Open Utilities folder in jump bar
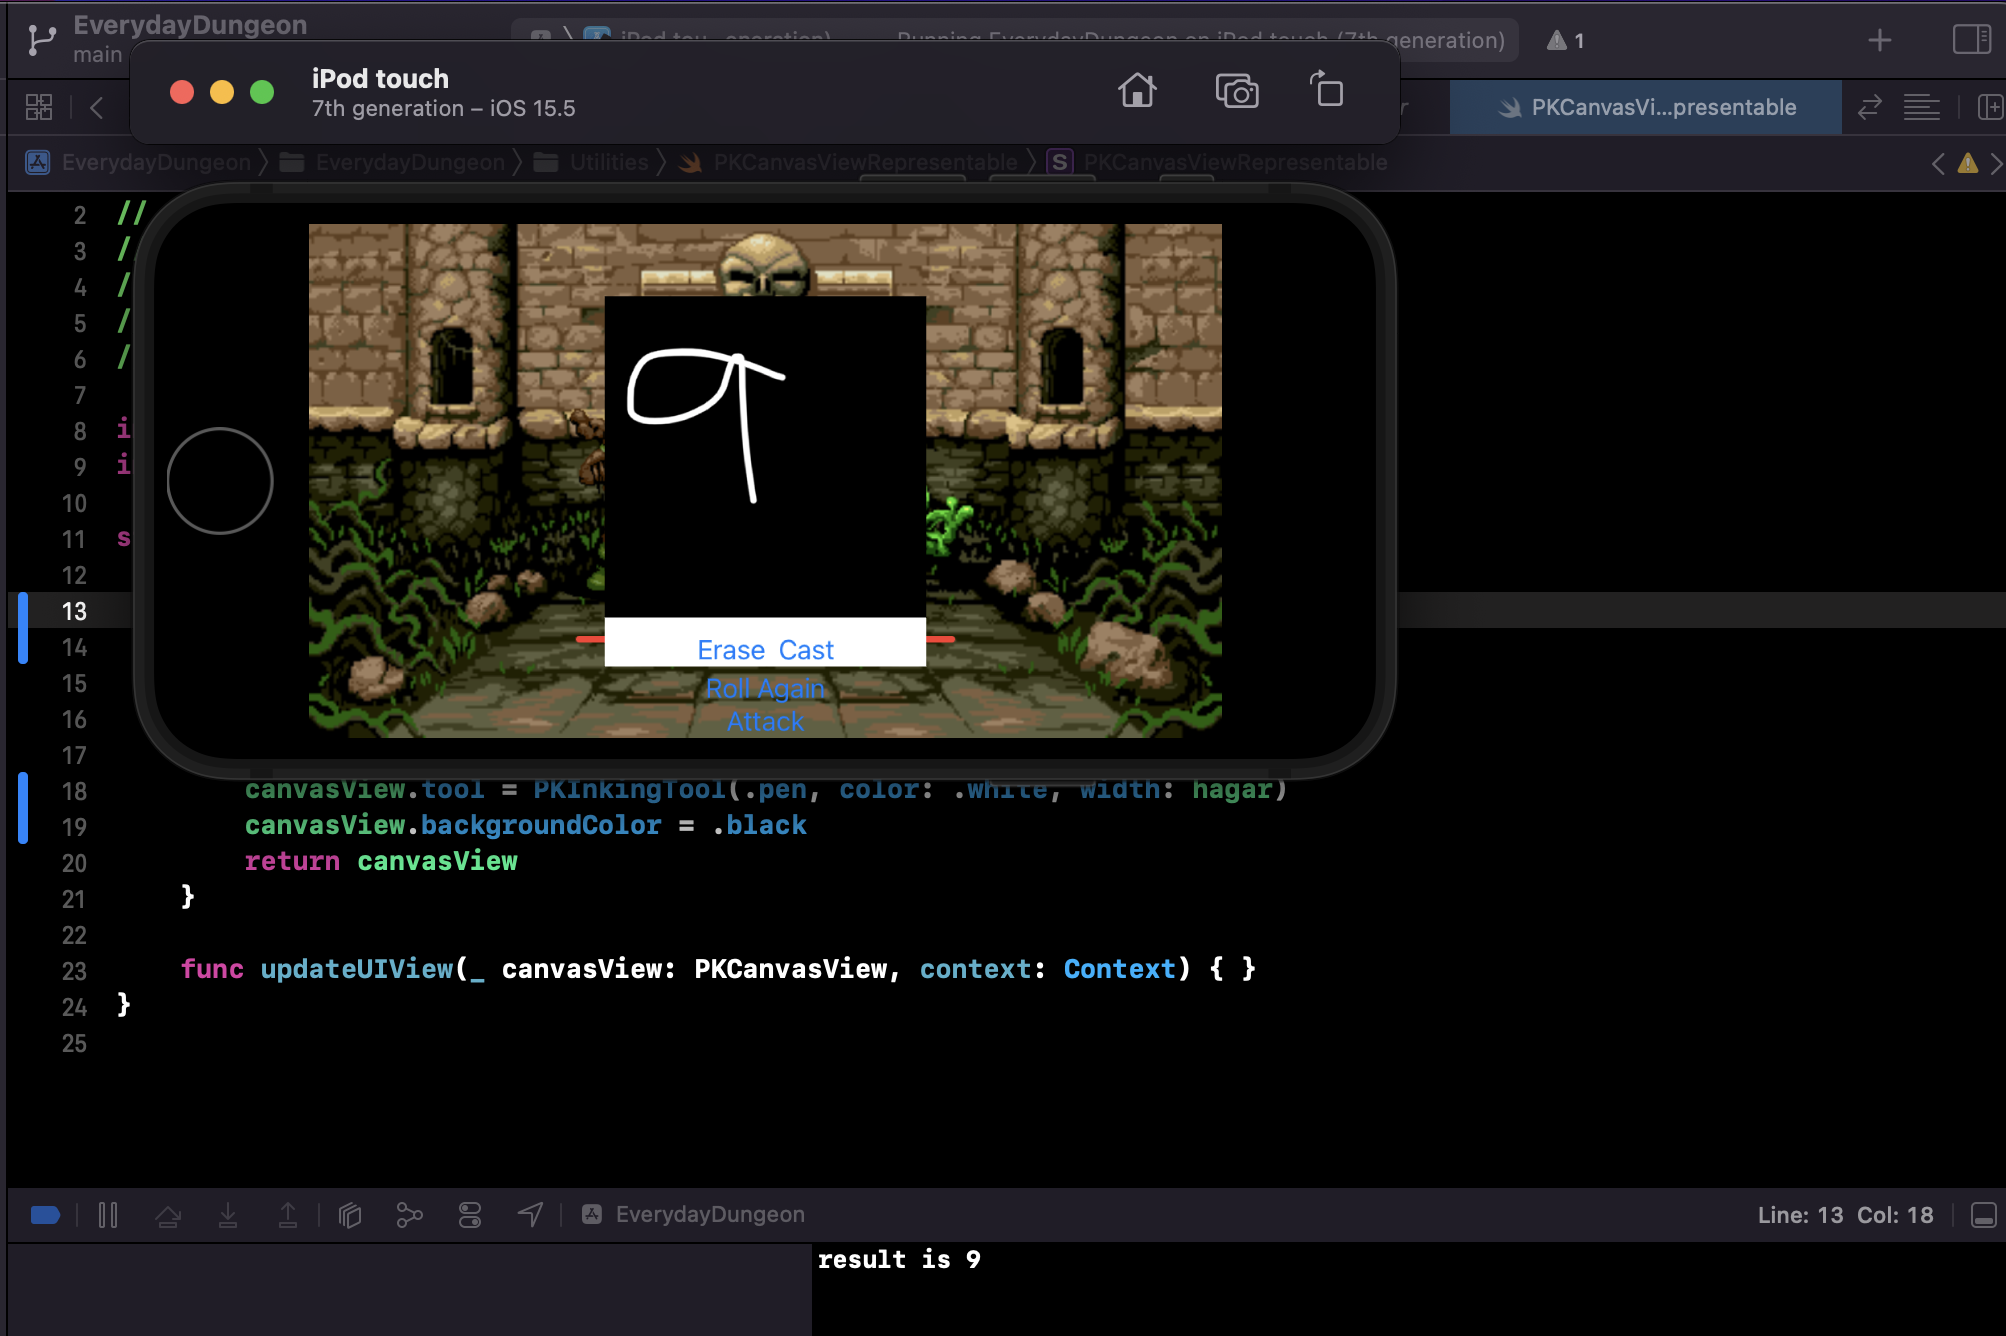2006x1336 pixels. pyautogui.click(x=592, y=162)
